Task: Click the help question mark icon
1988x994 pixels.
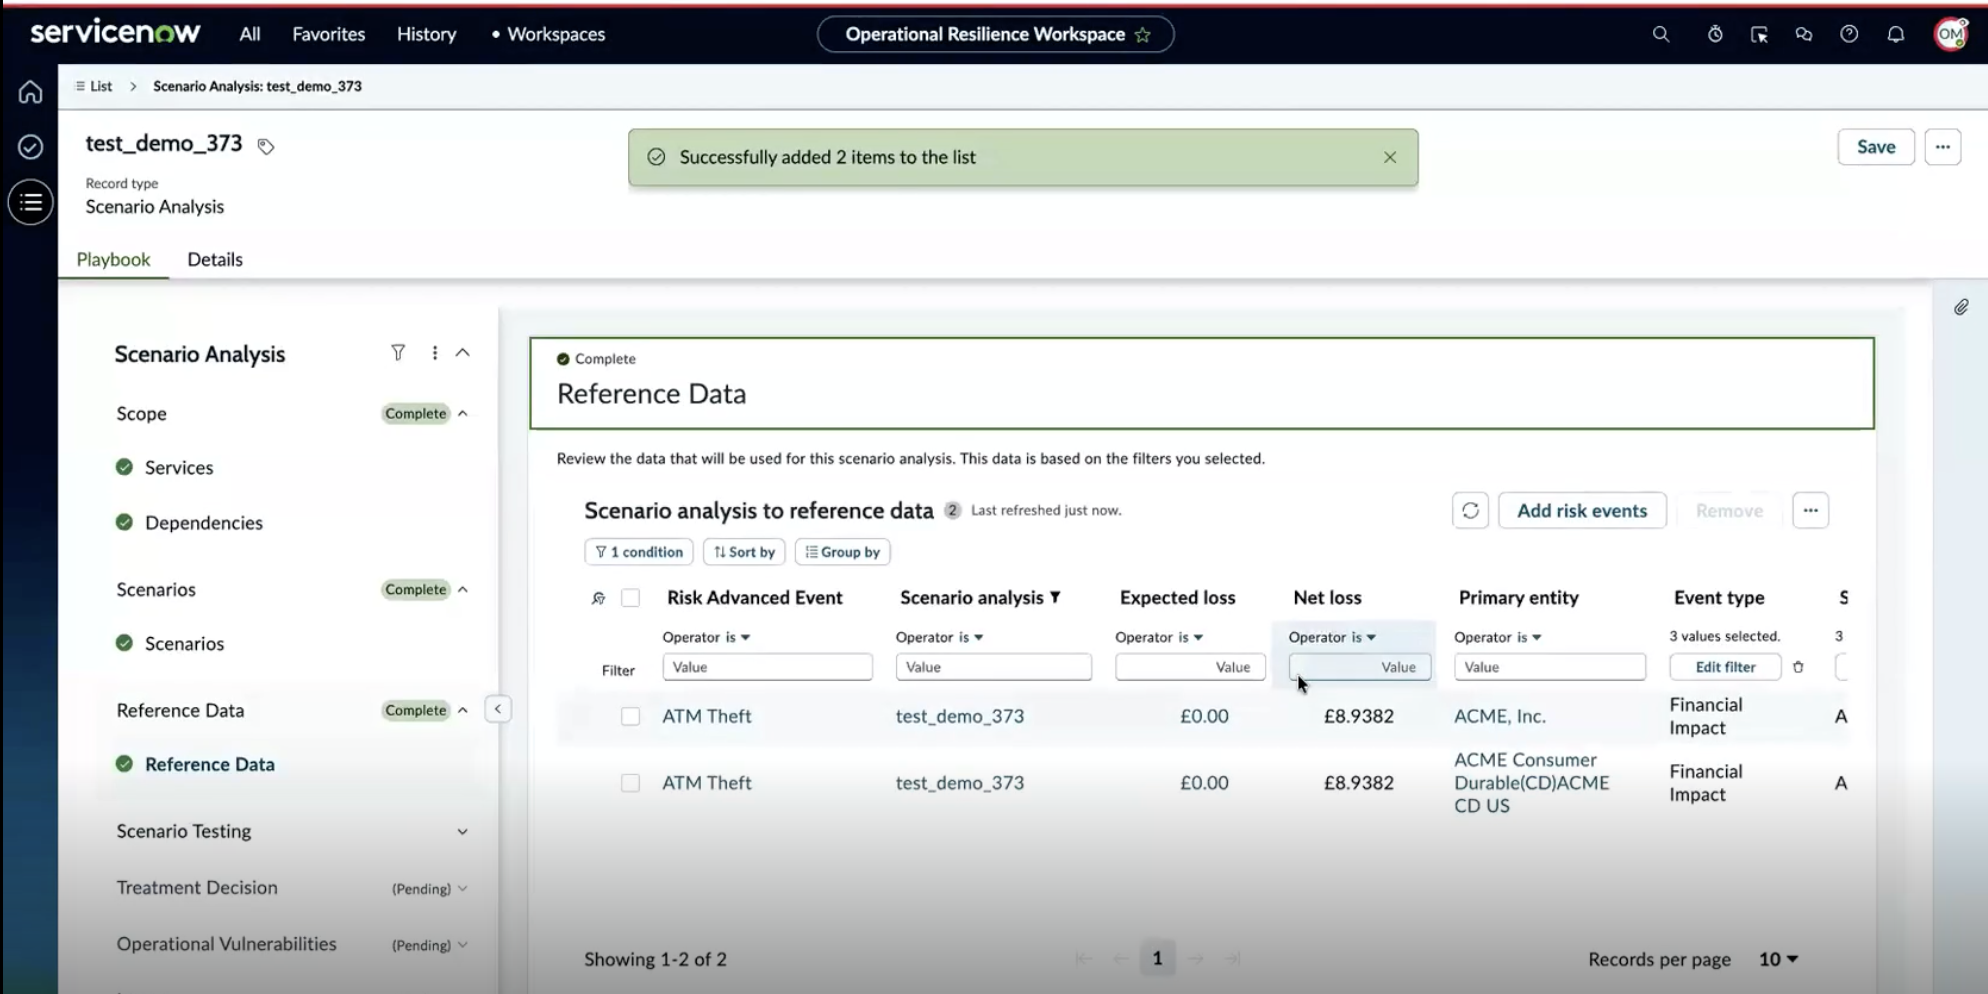Action: click(1849, 34)
